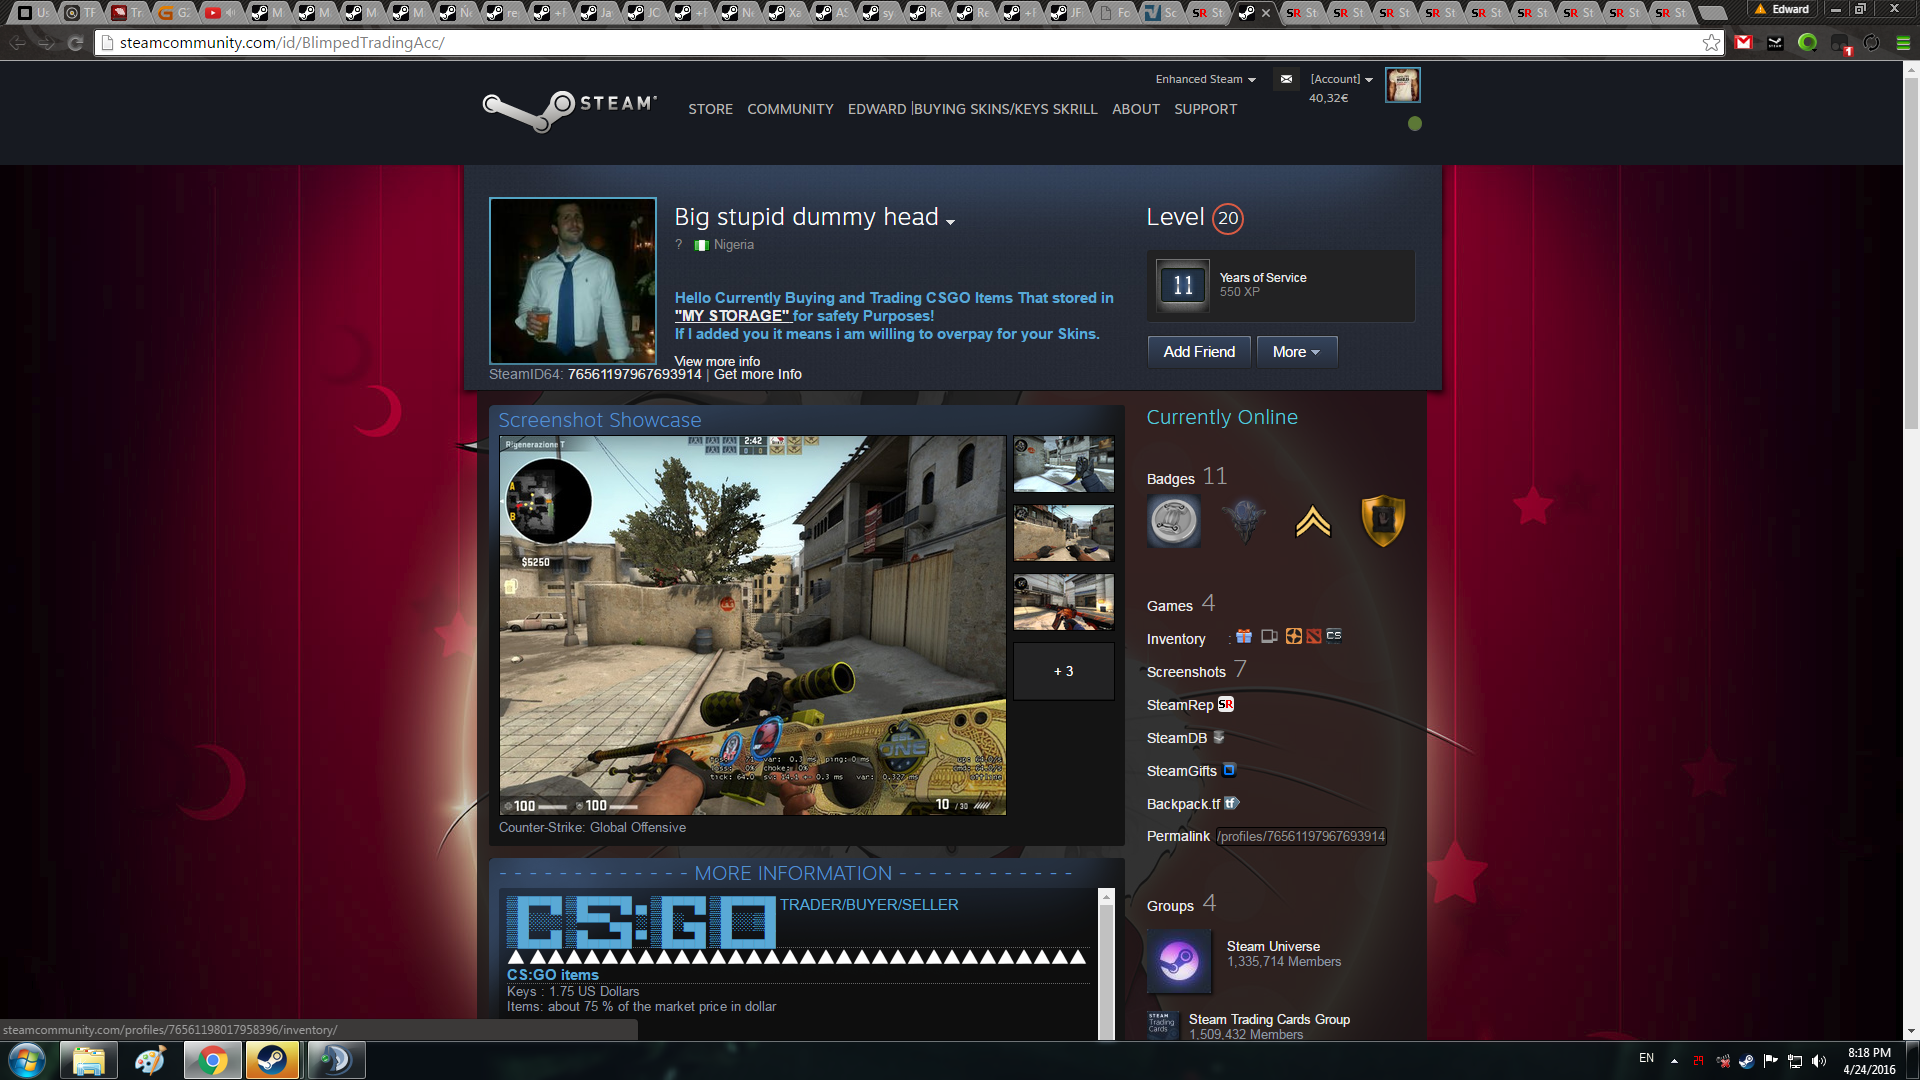The height and width of the screenshot is (1080, 1920).
Task: Open the envelope notifications icon in Steam header
Action: click(1286, 79)
